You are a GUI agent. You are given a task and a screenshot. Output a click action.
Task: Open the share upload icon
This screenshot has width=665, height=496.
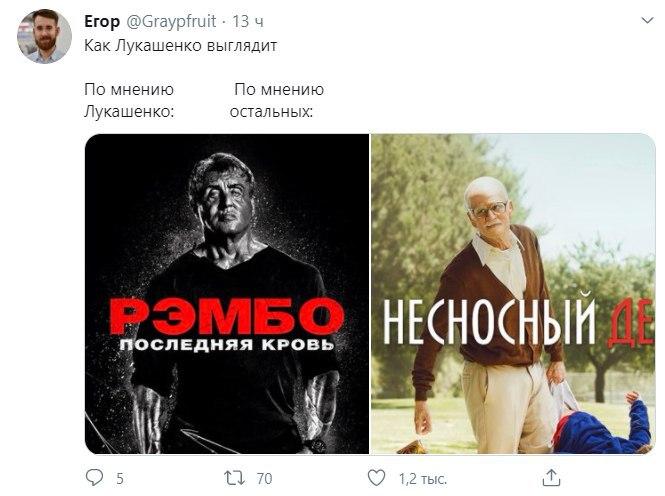tap(551, 478)
